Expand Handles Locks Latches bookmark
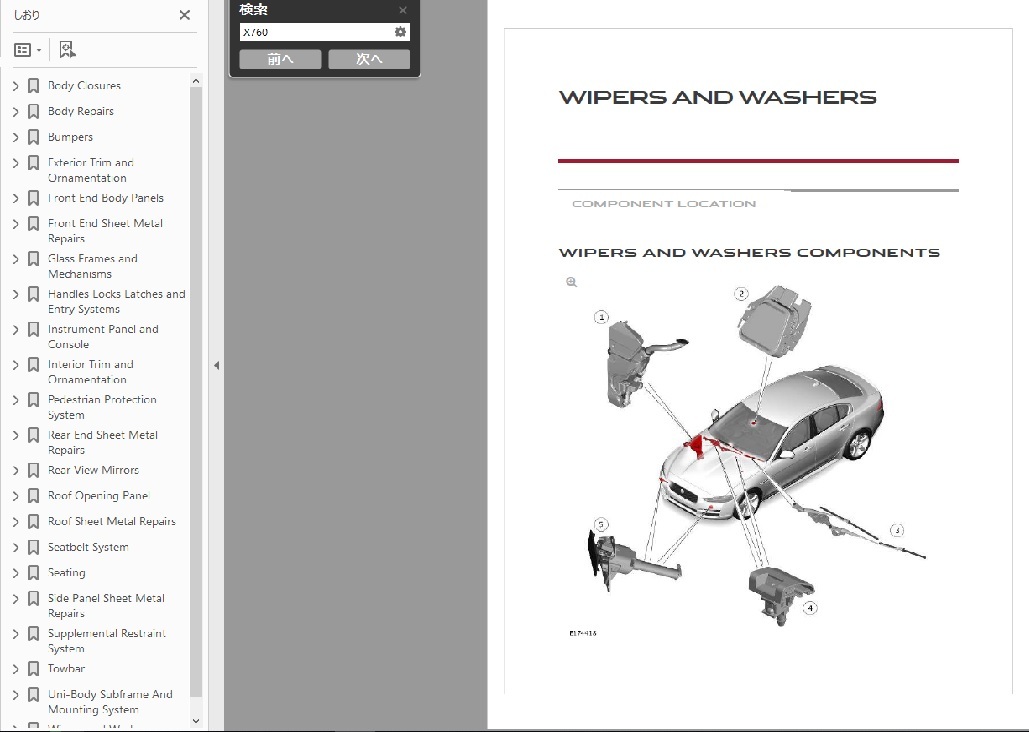1029x732 pixels. 16,294
